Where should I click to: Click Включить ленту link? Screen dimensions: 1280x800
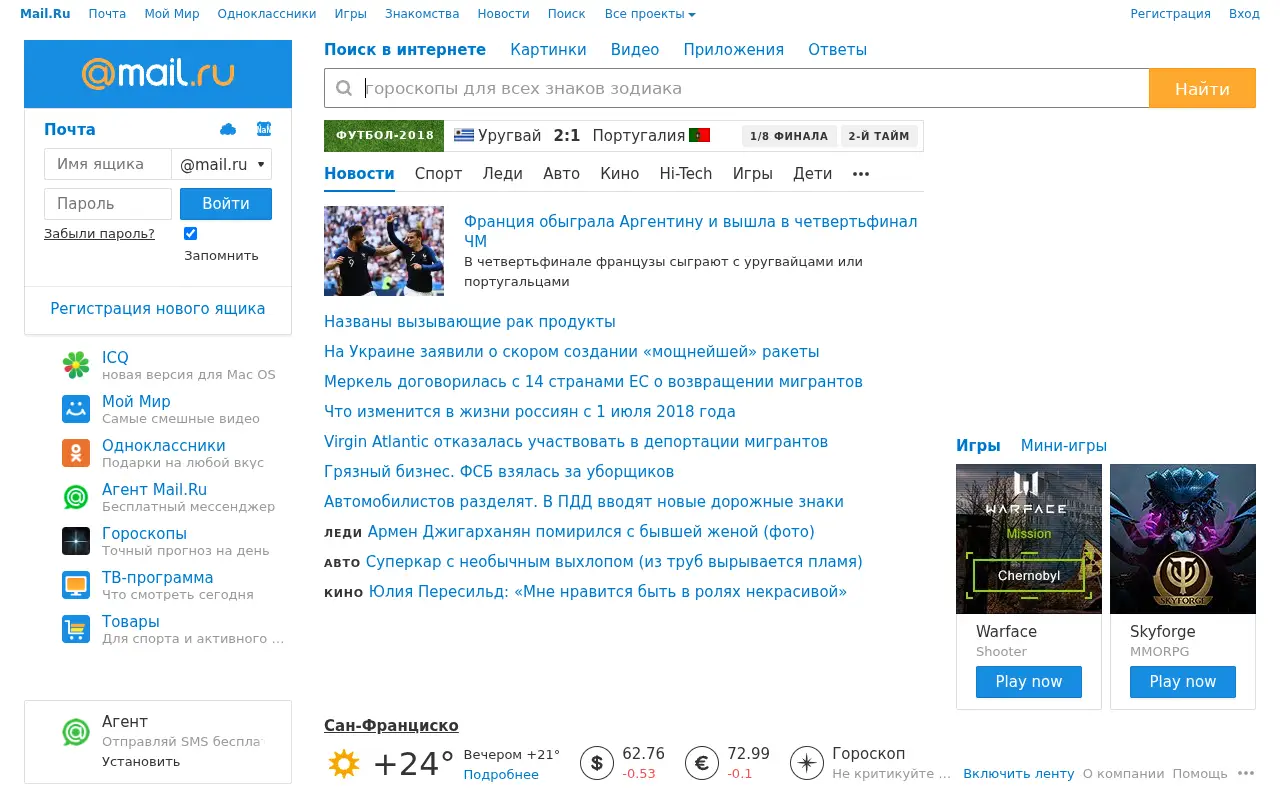pyautogui.click(x=1019, y=773)
